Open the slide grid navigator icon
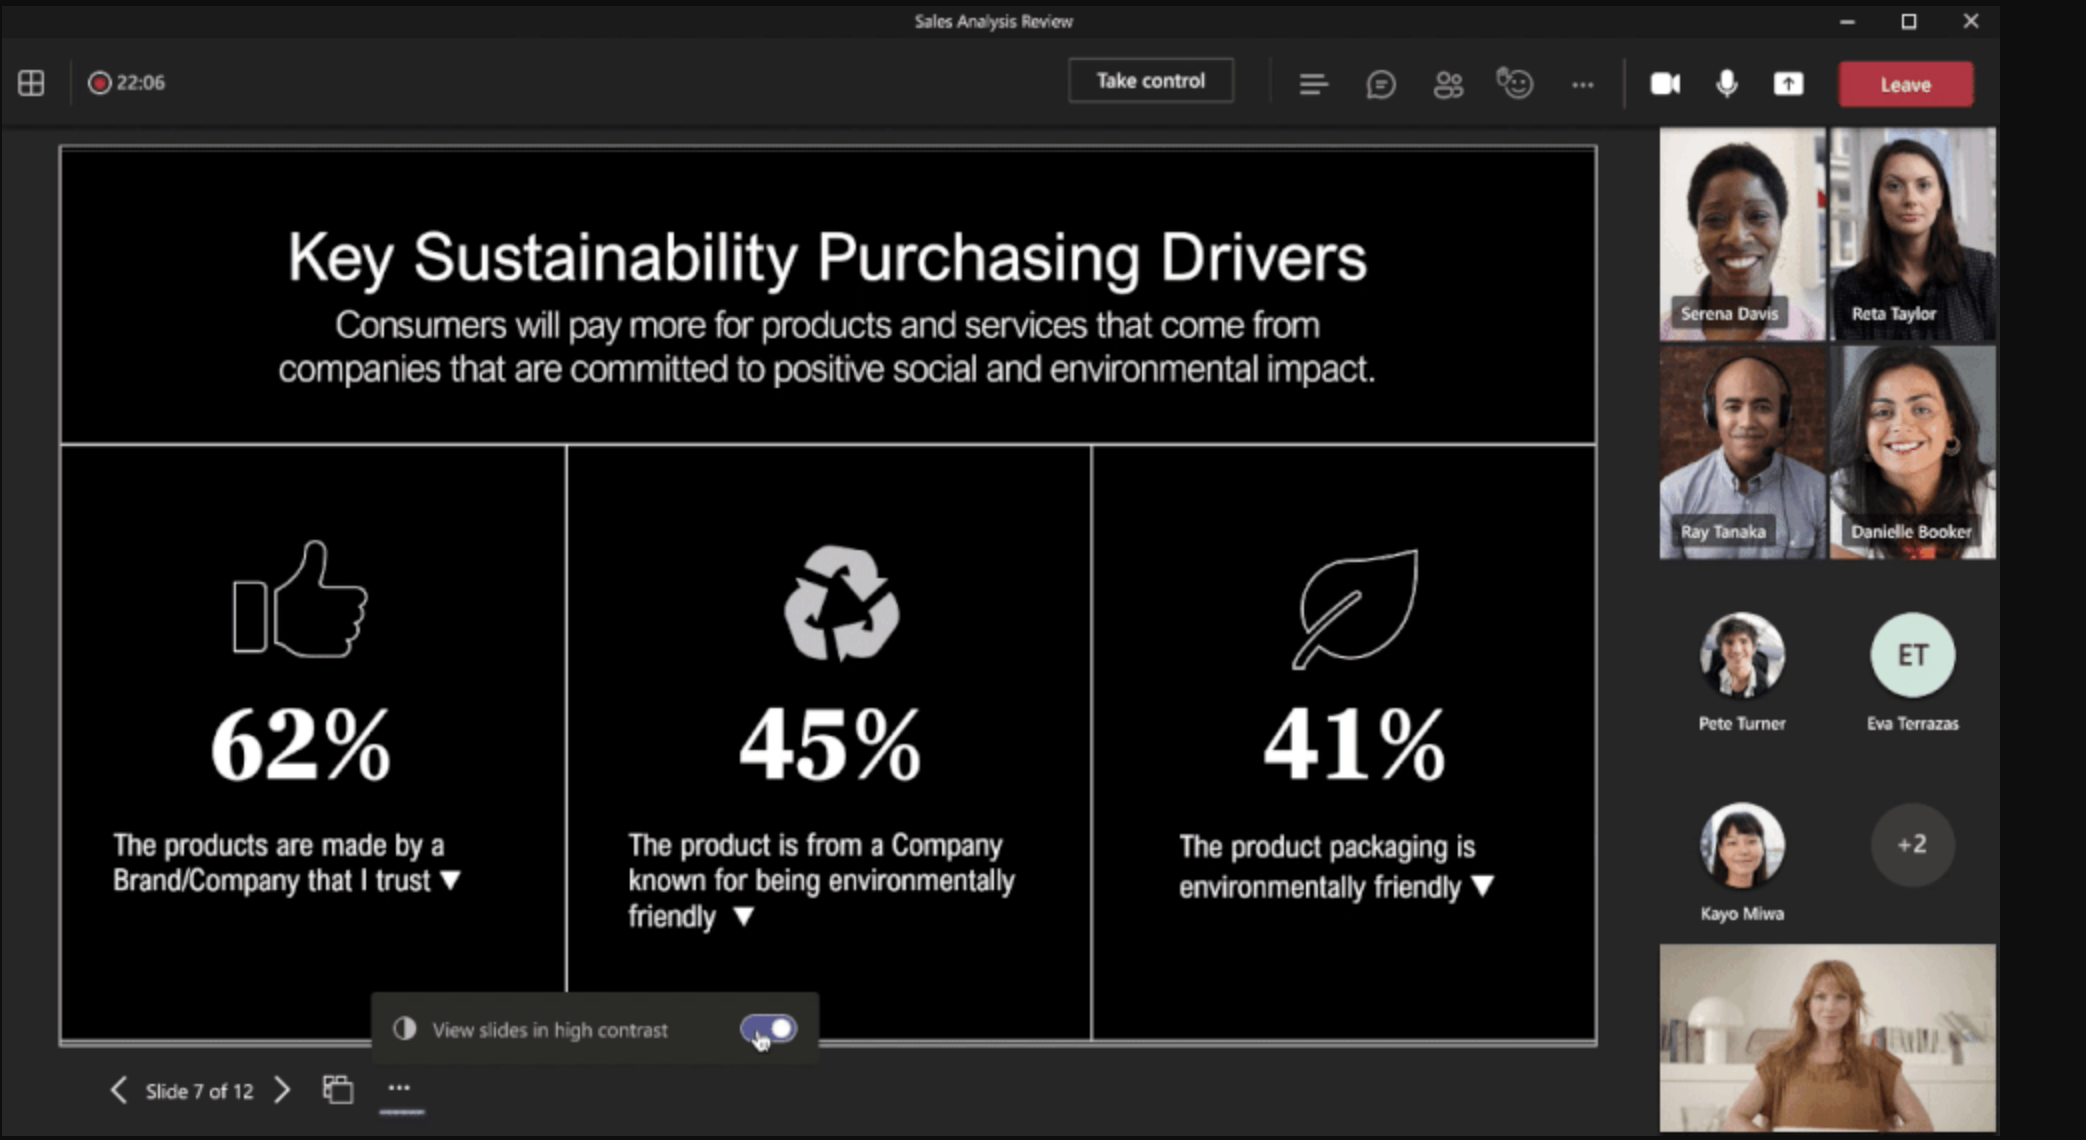This screenshot has width=2086, height=1140. coord(338,1089)
